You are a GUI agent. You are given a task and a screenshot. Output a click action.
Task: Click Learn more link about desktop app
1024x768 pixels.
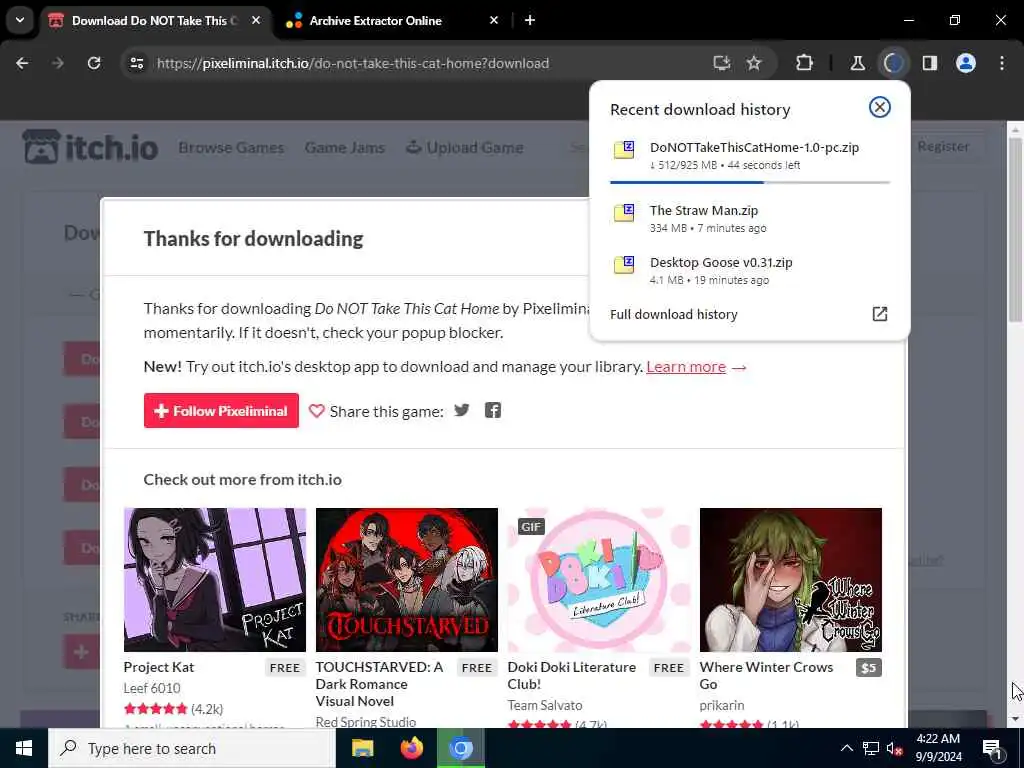coord(686,367)
